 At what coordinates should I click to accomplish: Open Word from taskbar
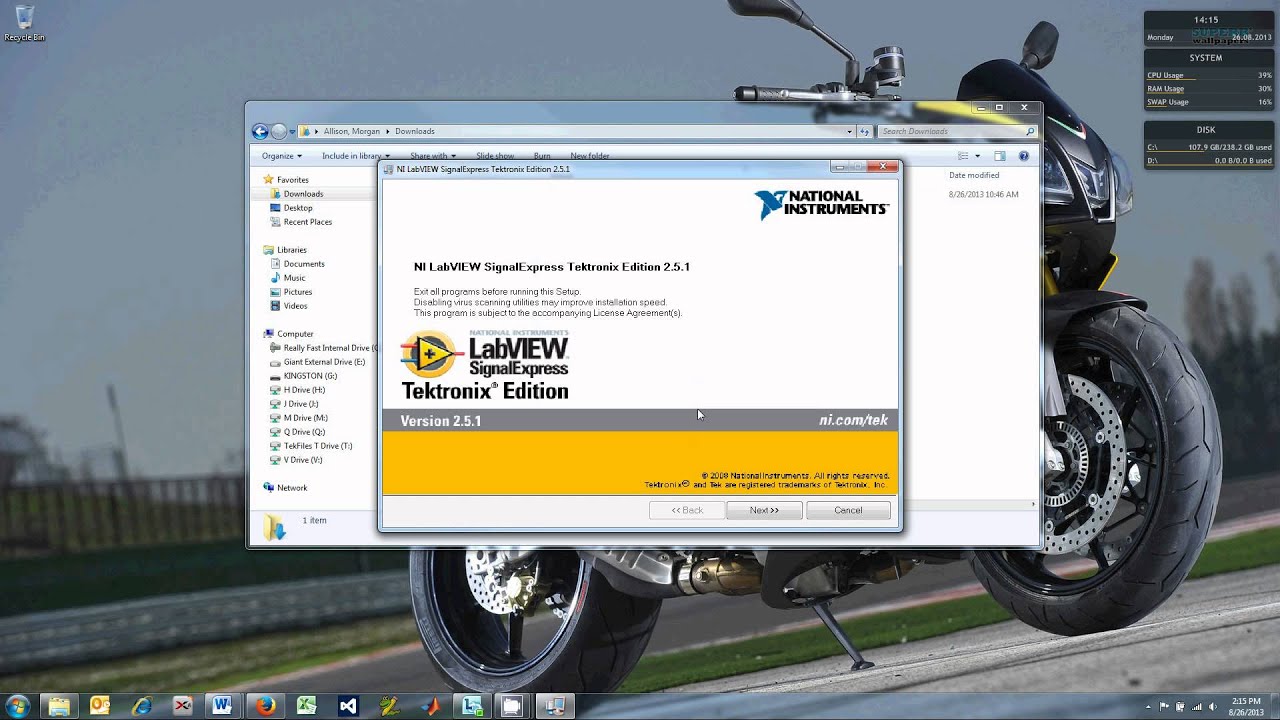(223, 706)
